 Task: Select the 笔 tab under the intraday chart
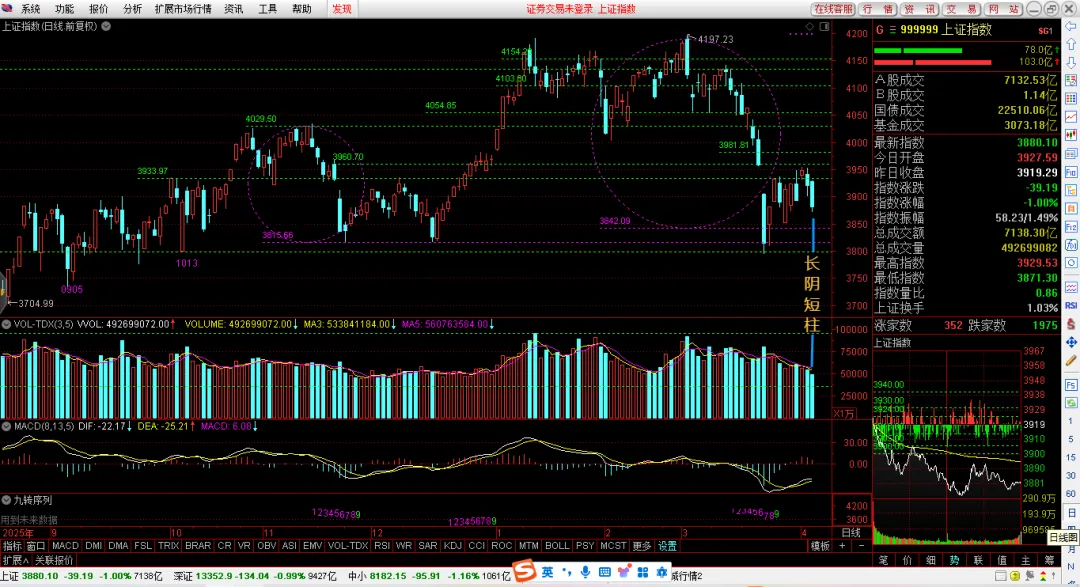[x=883, y=560]
